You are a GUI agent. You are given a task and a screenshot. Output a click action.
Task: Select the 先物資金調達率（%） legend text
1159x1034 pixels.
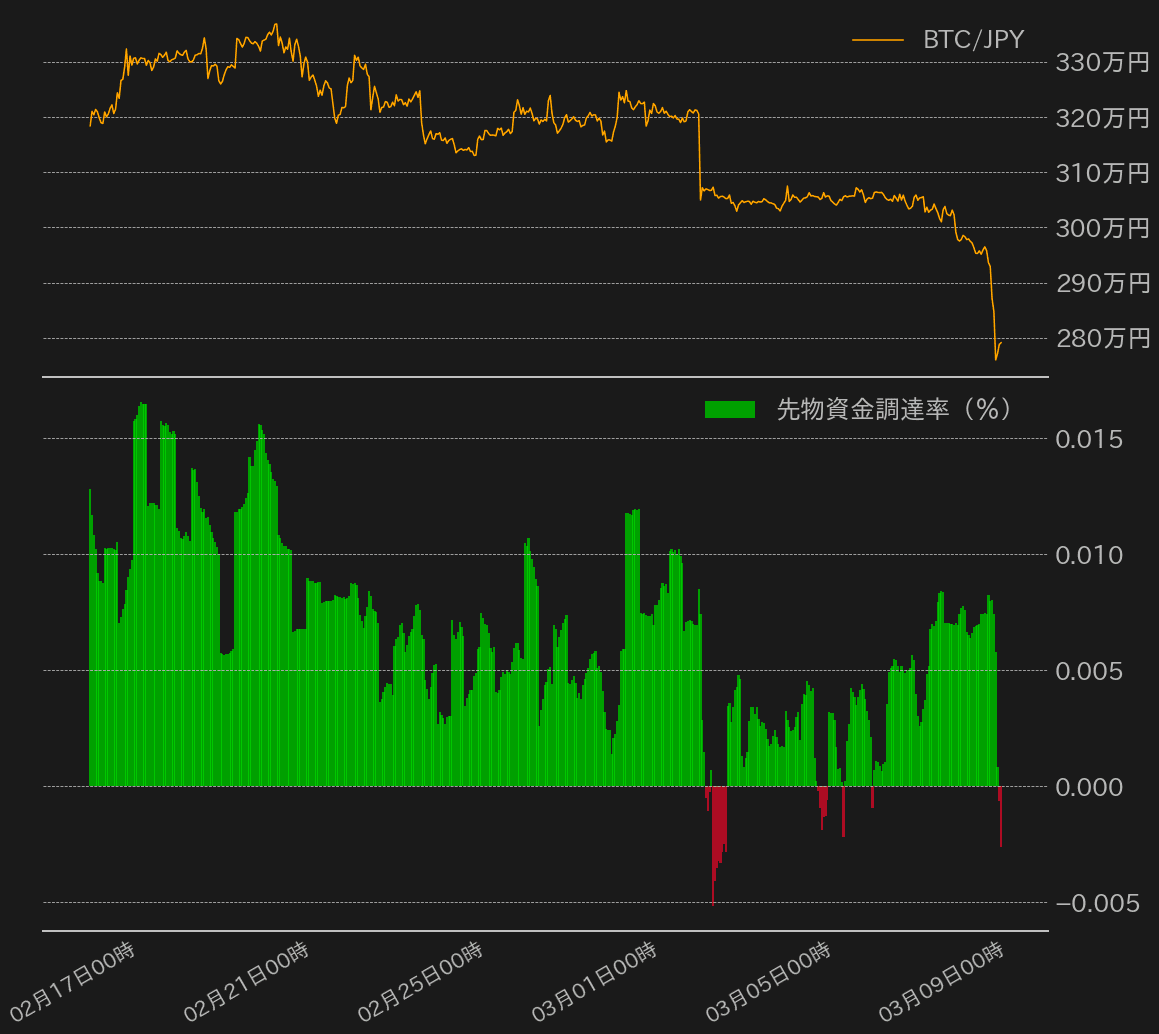point(893,409)
